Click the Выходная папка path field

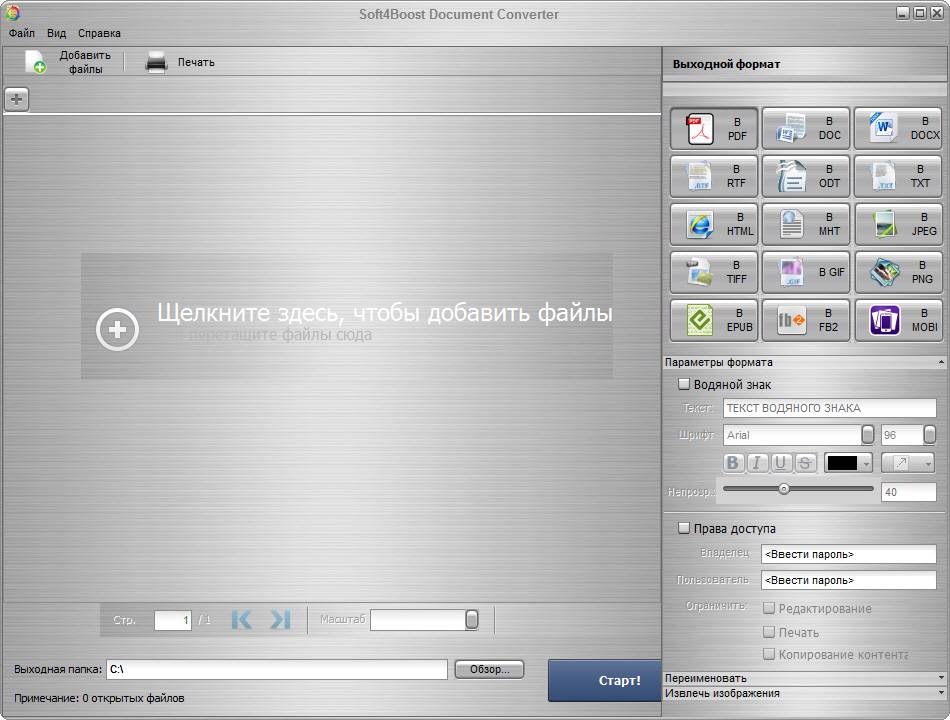point(276,669)
